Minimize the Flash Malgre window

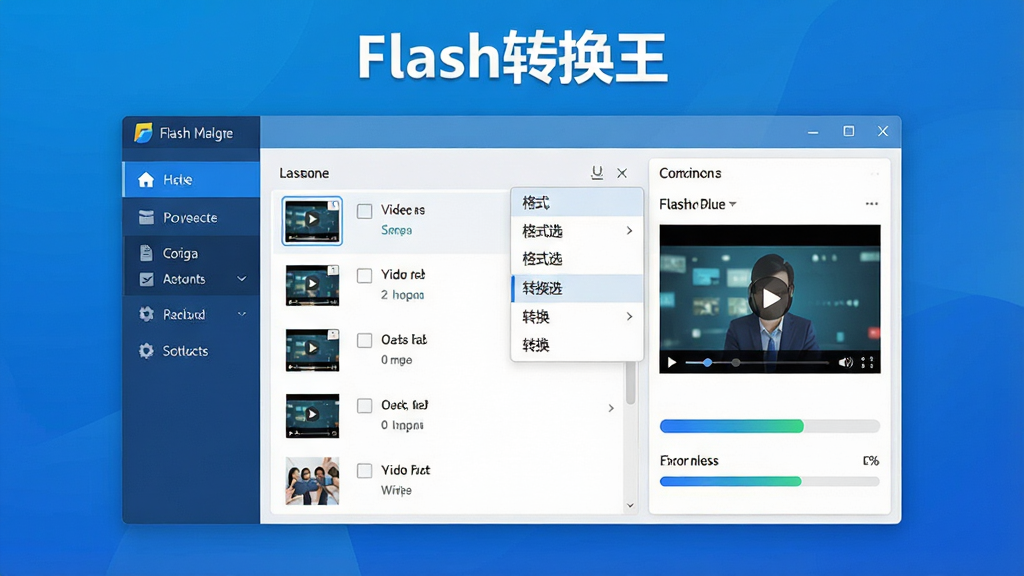pos(813,132)
